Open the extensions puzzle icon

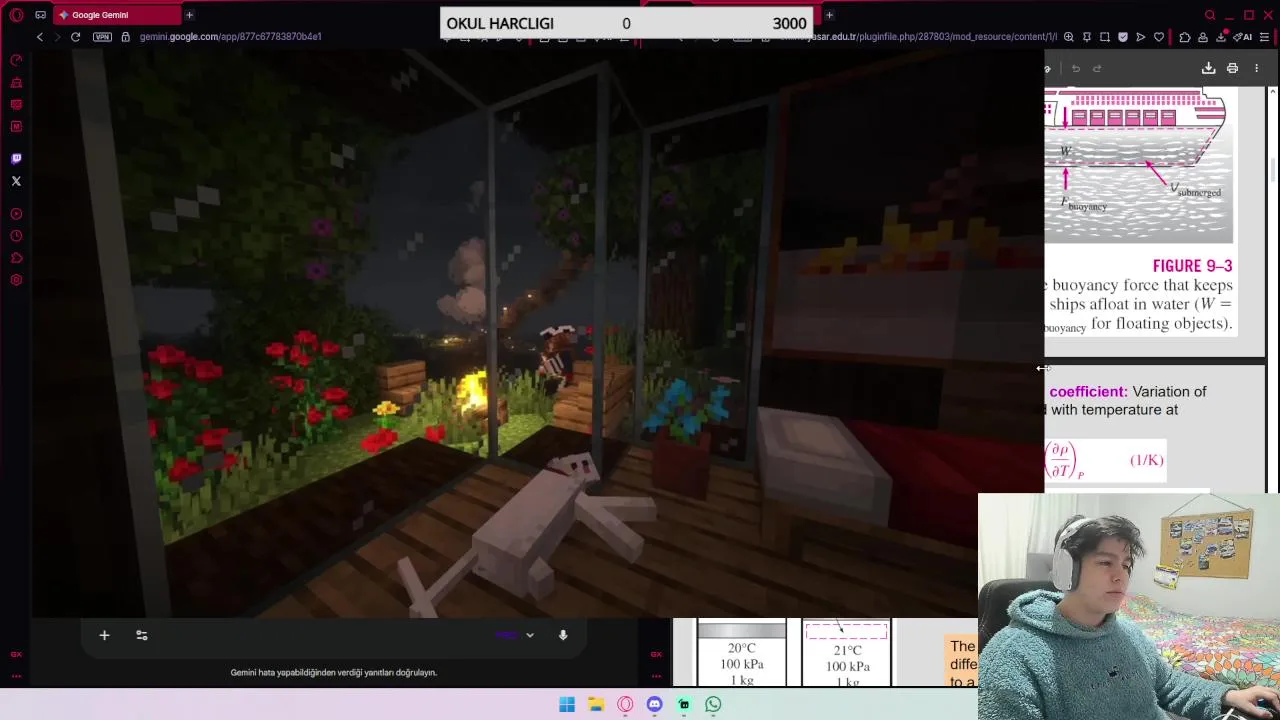click(x=1185, y=37)
